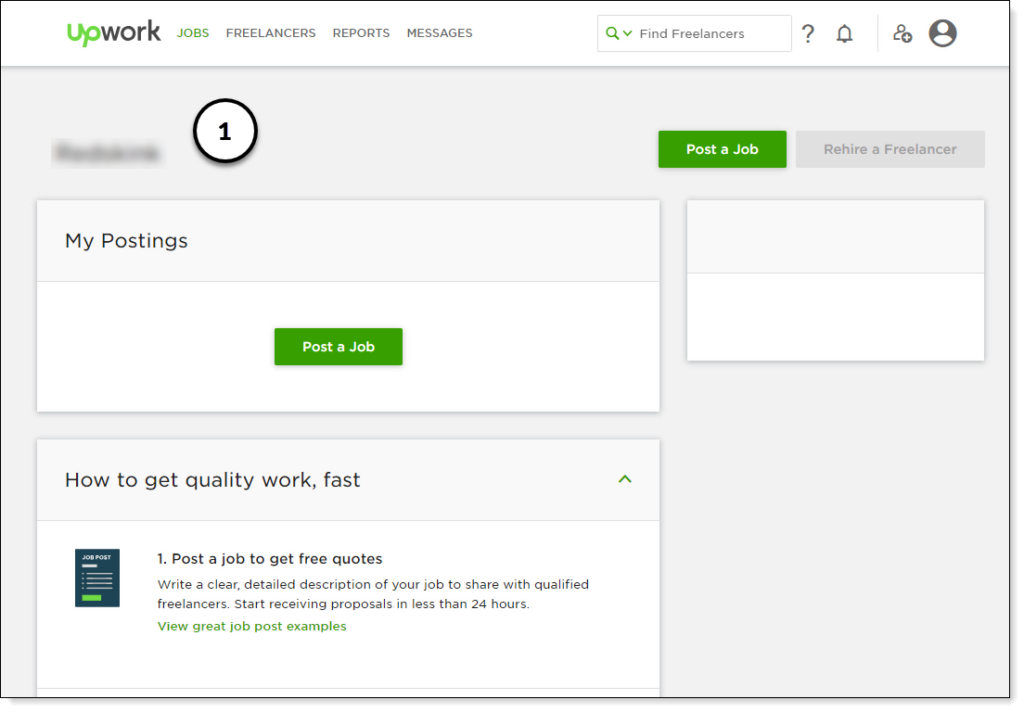Viewport: 1024px width, 712px height.
Task: Switch to Messages
Action: pos(439,33)
